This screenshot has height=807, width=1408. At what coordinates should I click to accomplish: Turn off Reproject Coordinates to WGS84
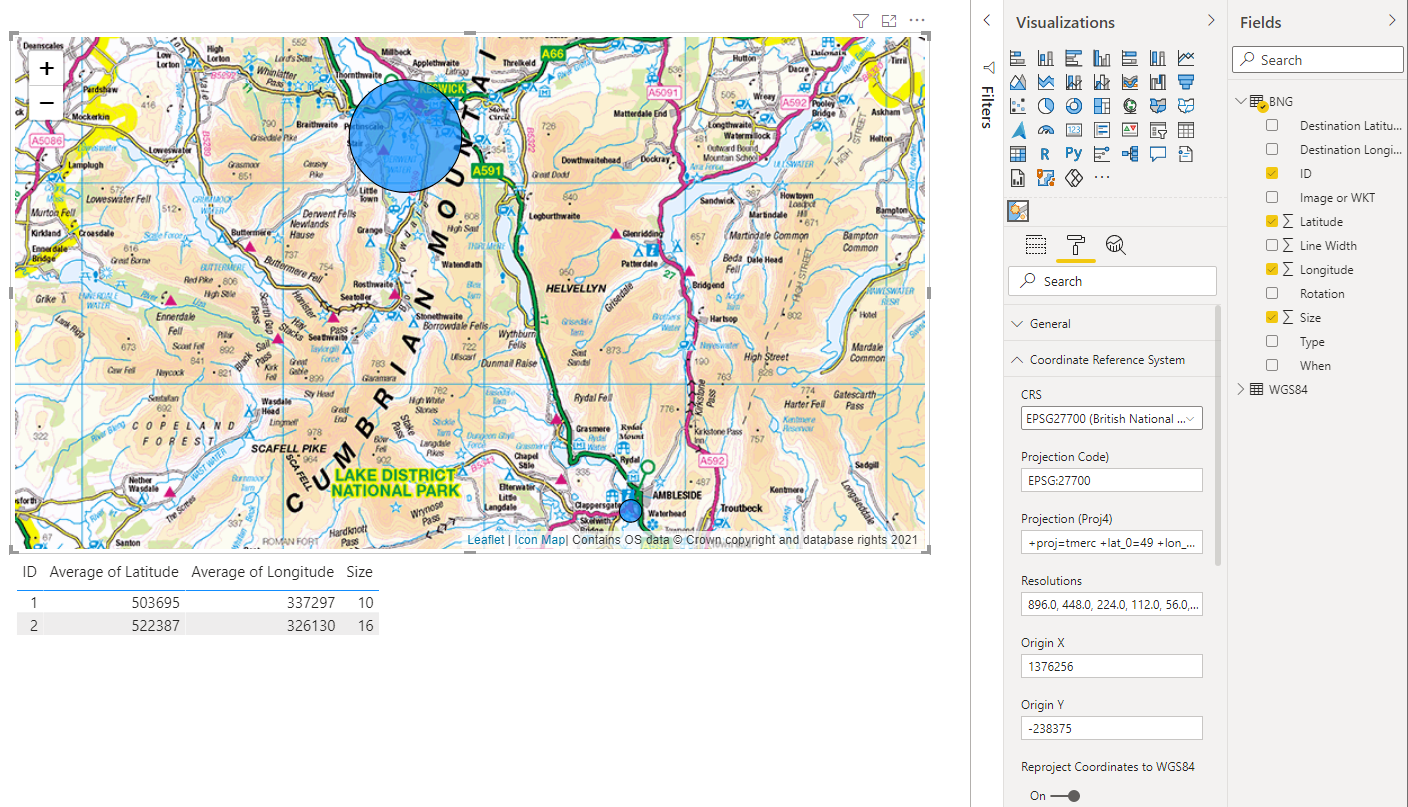point(1068,796)
